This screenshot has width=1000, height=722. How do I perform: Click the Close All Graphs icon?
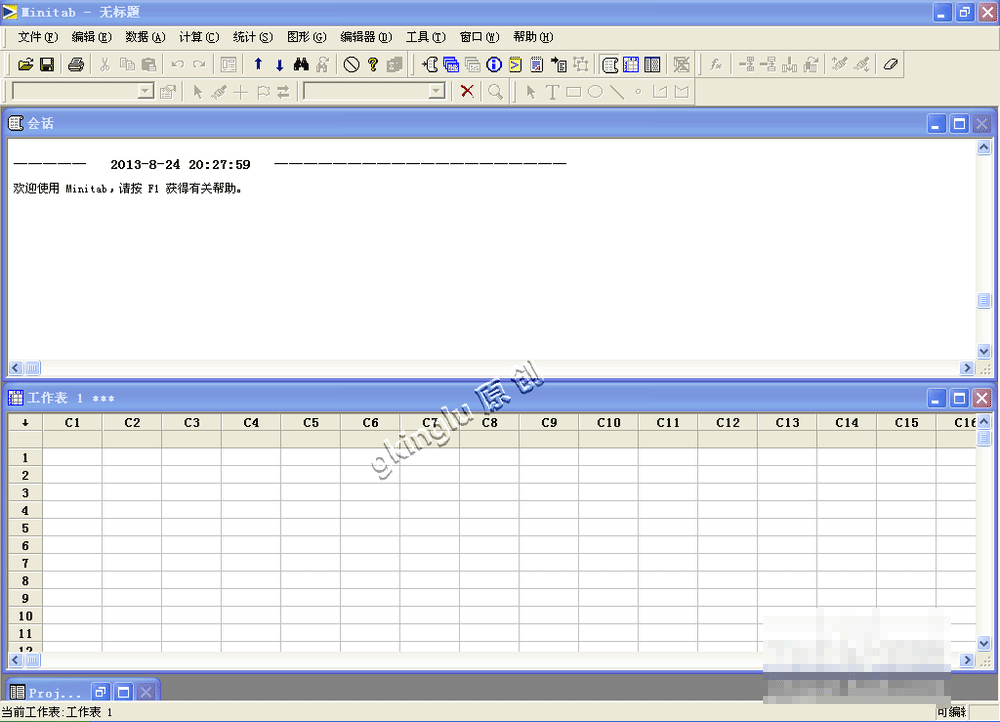tap(682, 64)
